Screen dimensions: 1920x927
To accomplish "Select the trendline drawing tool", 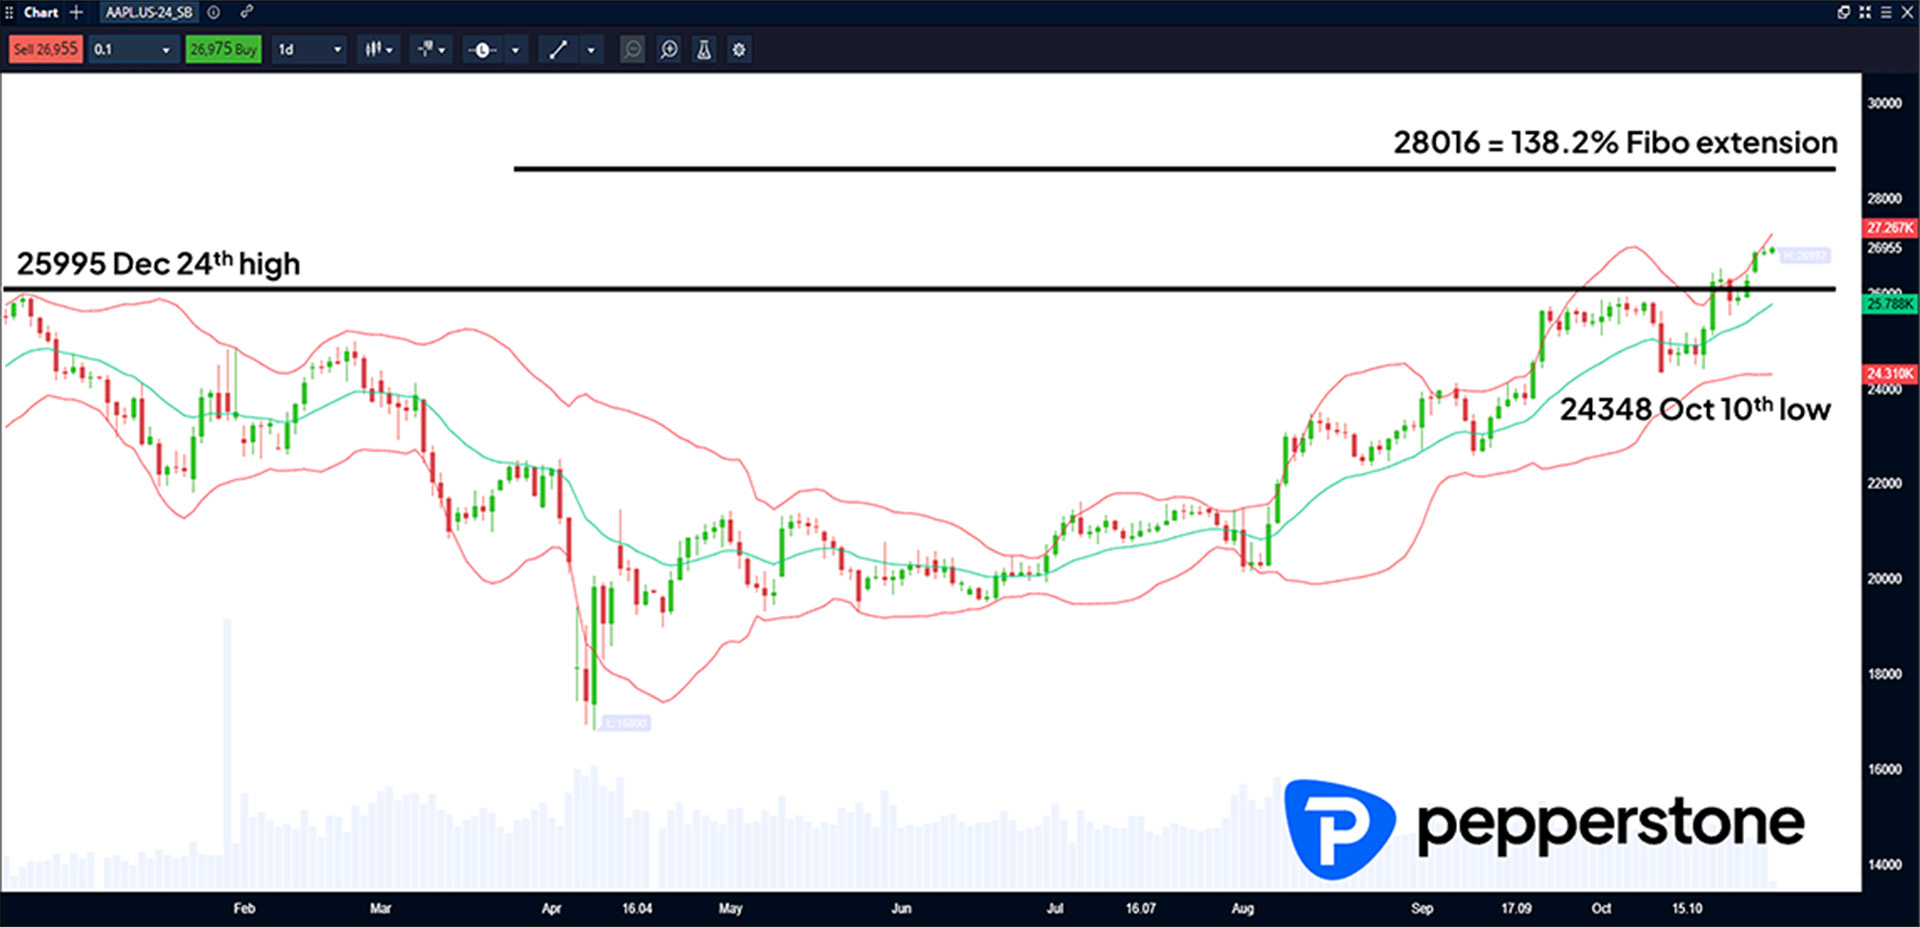I will coord(558,49).
